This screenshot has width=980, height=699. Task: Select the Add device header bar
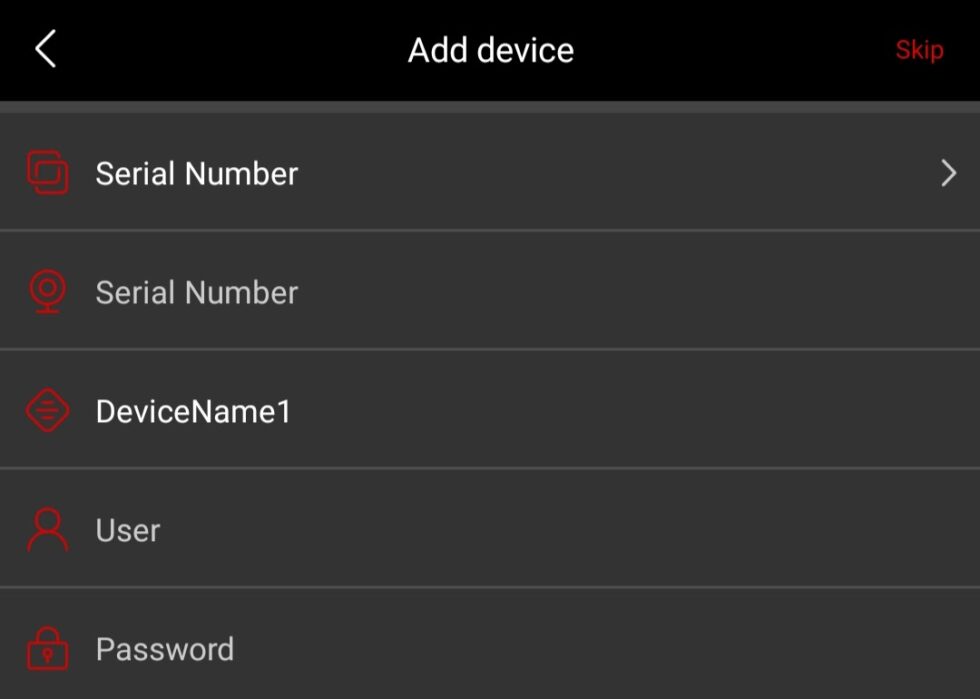(490, 49)
